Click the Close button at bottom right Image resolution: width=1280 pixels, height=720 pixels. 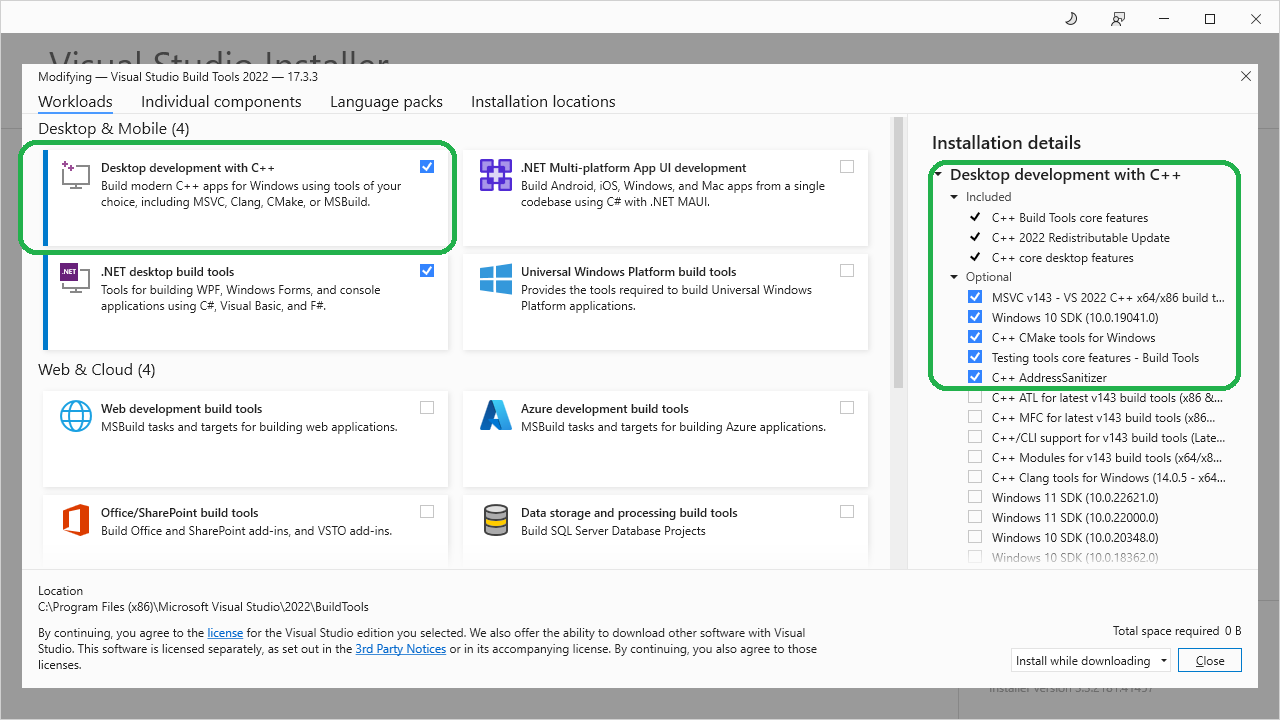pyautogui.click(x=1210, y=661)
